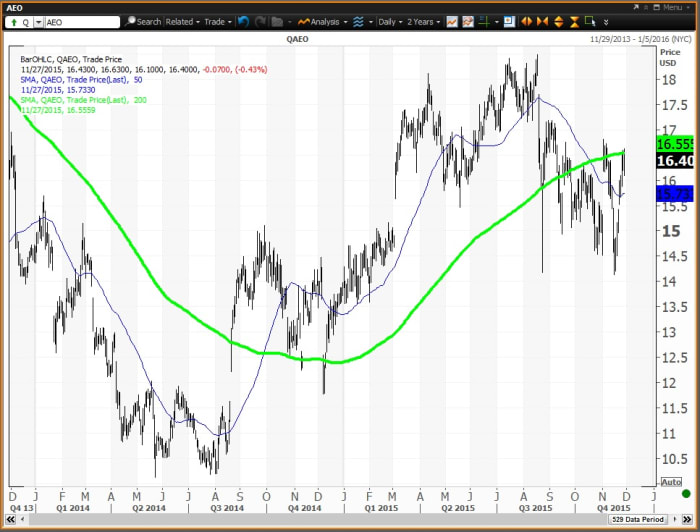Open the Related menu
Screen dimensions: 700x532
click(182, 21)
